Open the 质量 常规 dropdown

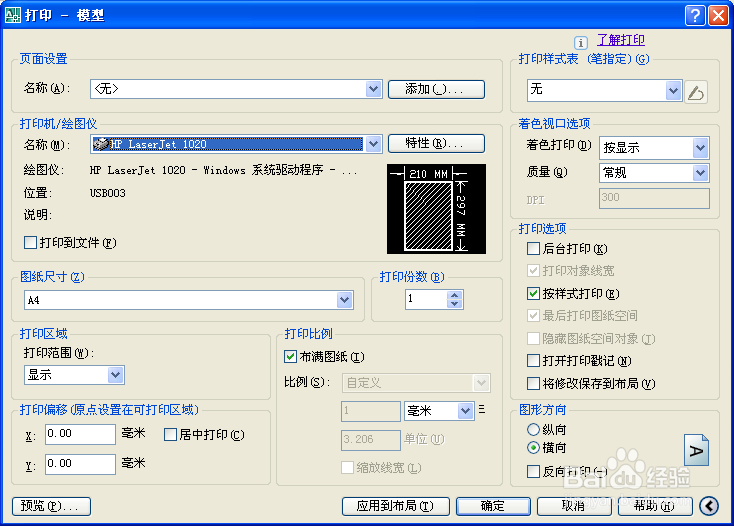[700, 173]
